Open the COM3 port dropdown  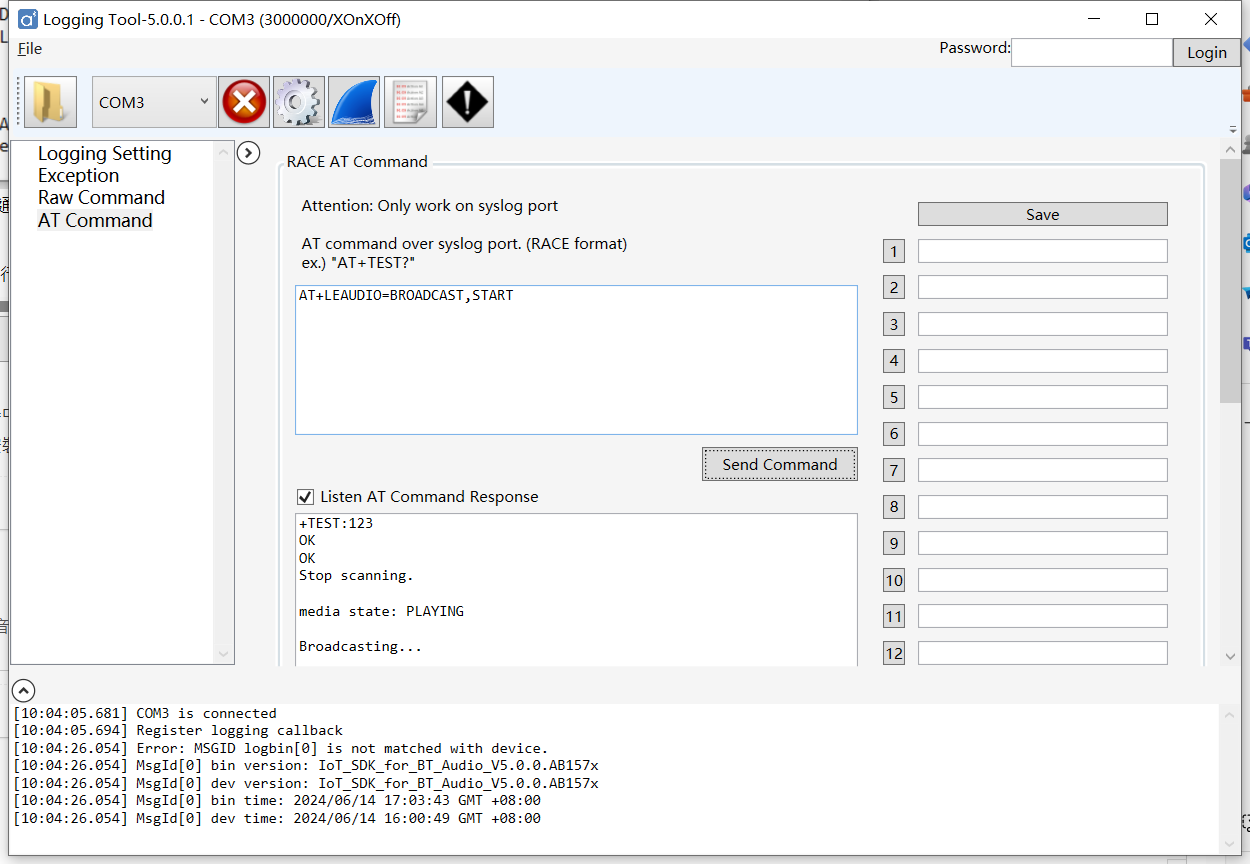click(154, 102)
